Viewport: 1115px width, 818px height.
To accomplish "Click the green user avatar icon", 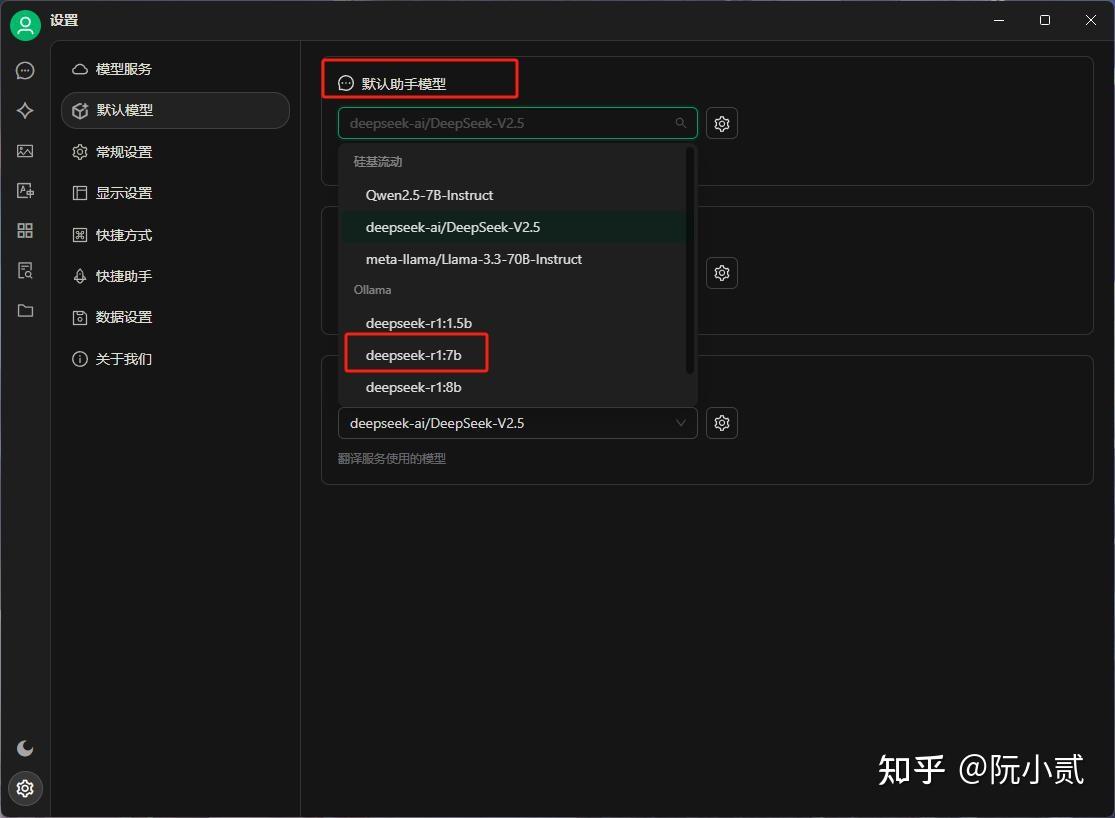I will [25, 26].
